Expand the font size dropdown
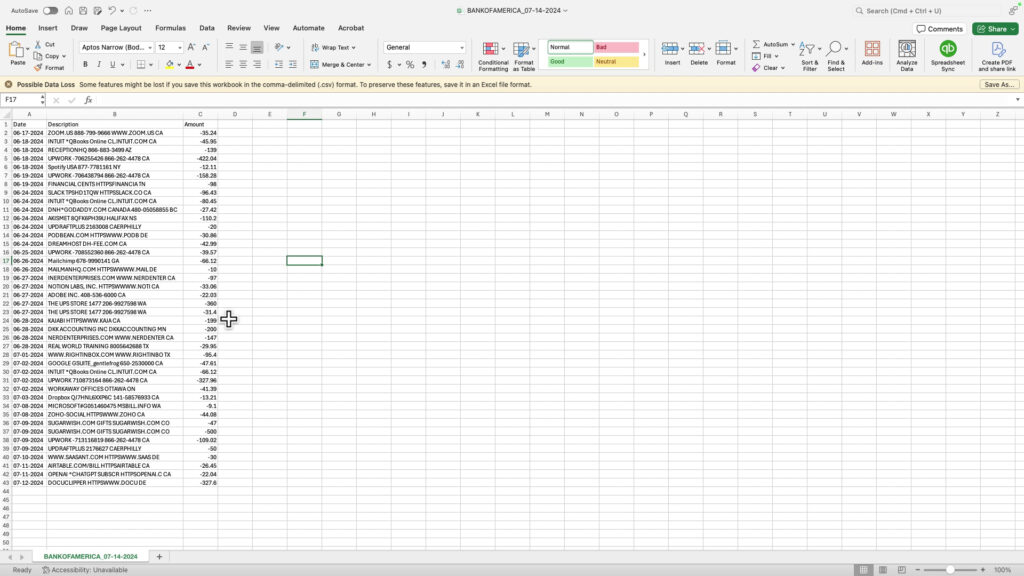 180,47
